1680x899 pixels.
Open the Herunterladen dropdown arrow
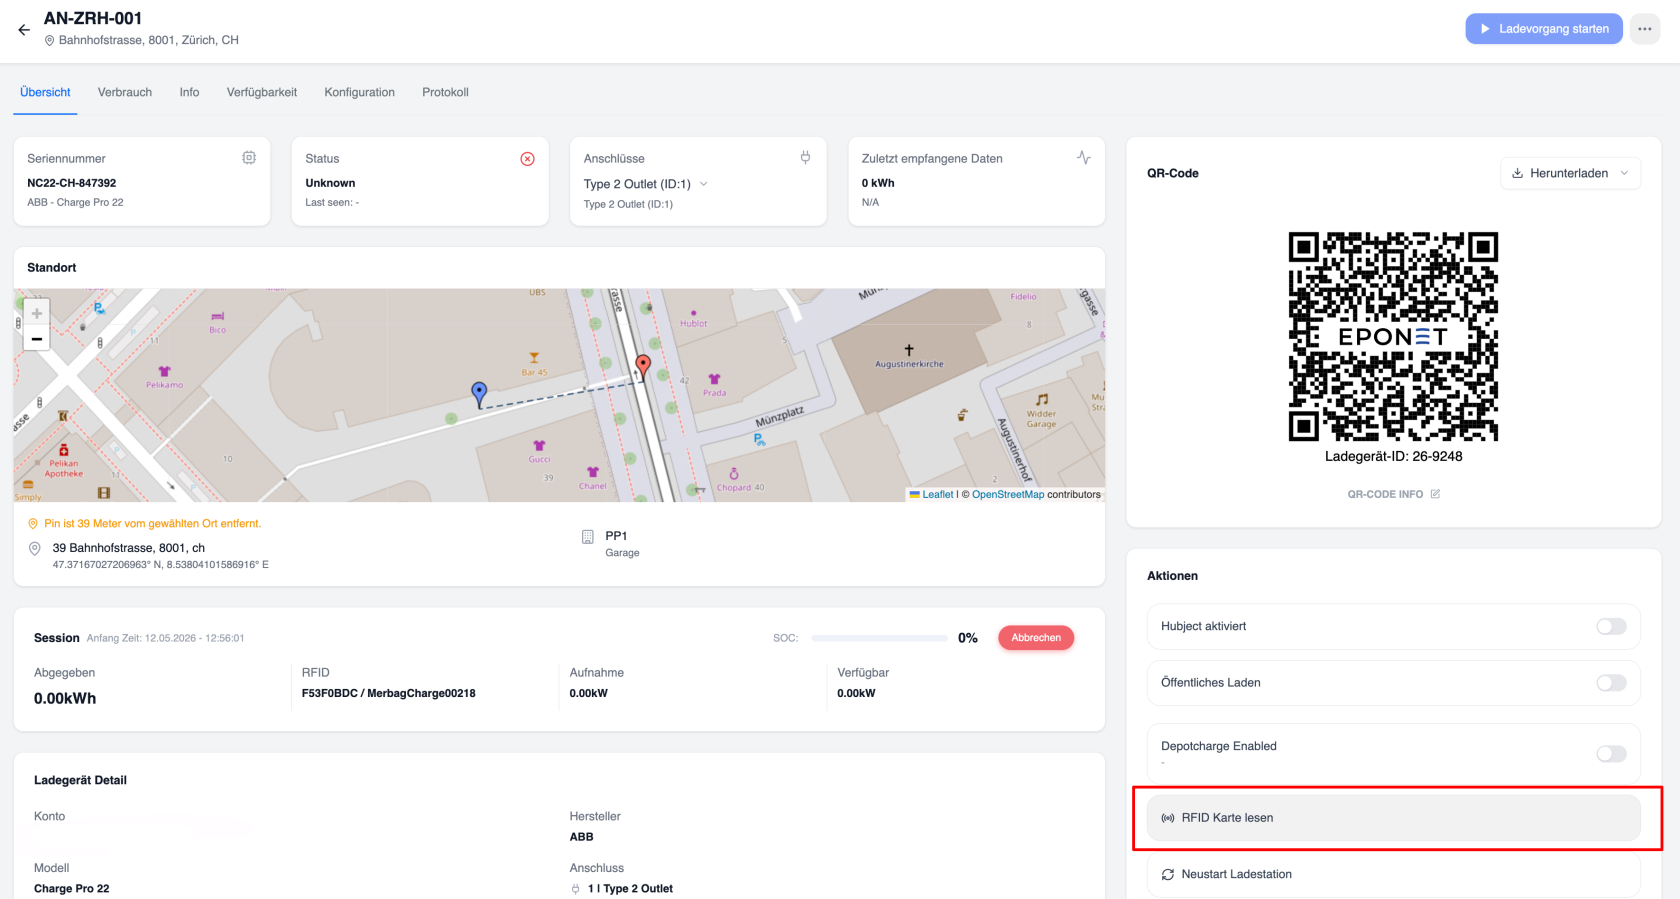[1624, 173]
